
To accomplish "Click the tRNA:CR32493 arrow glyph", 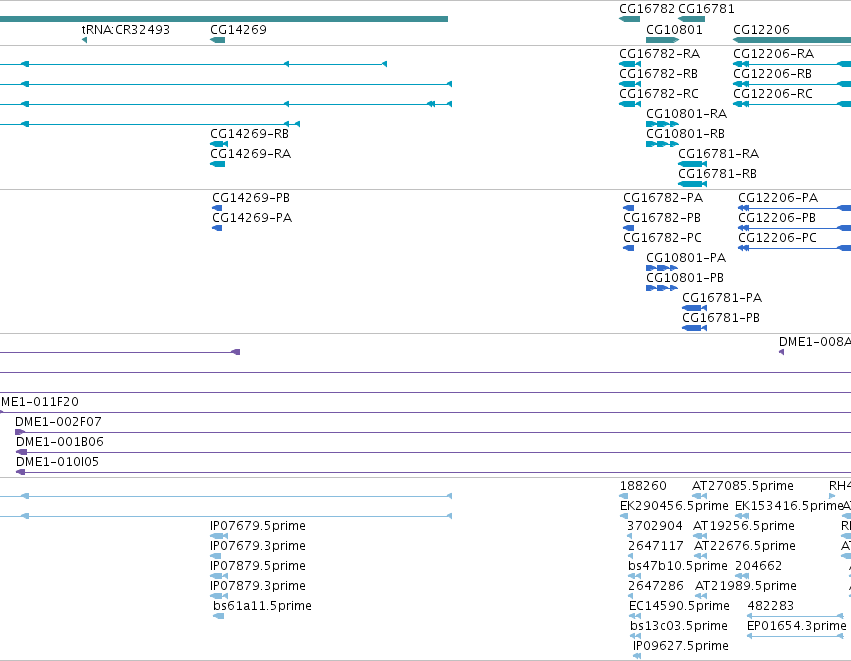I will click(84, 40).
